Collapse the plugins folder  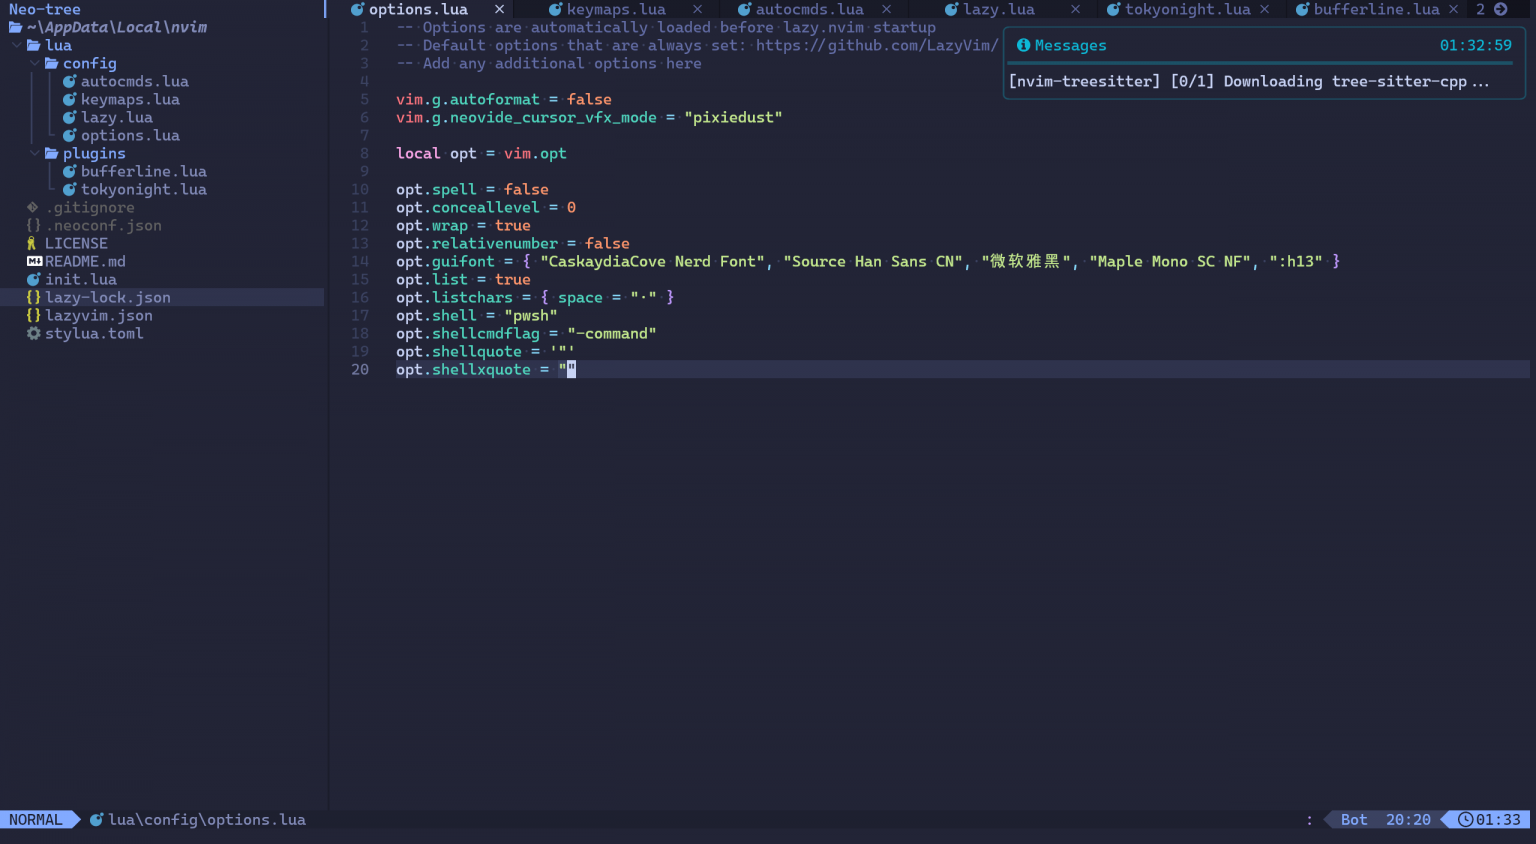(34, 153)
